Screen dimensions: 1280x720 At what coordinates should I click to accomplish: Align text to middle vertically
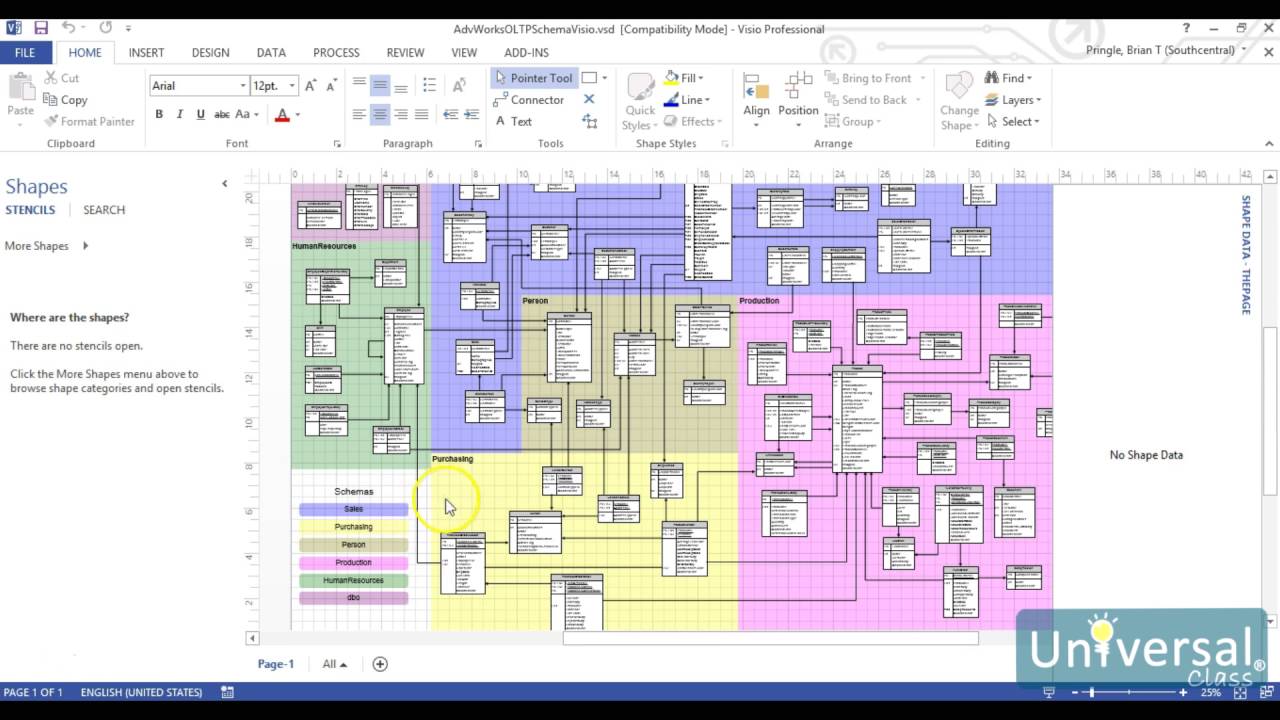point(380,86)
